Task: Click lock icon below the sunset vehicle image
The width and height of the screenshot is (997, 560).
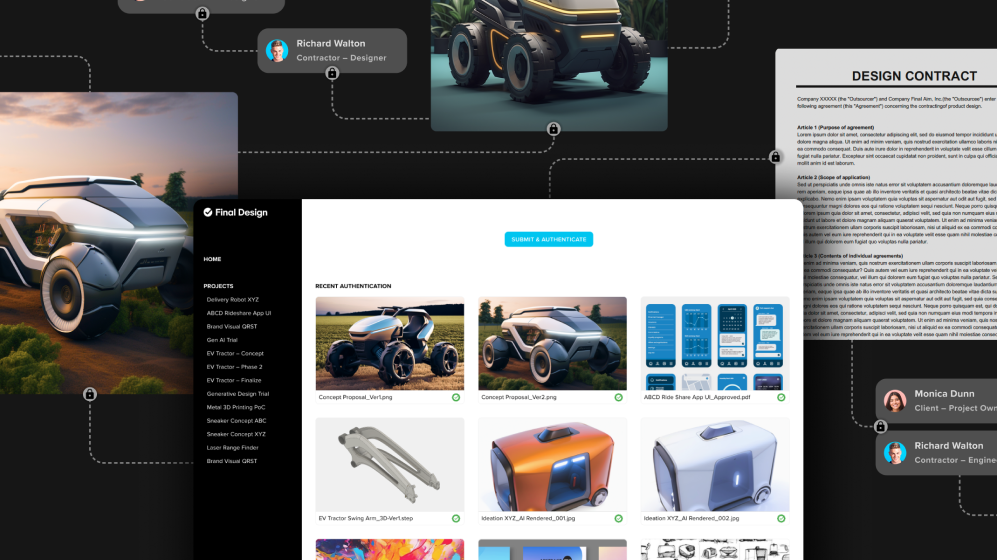Action: (x=90, y=394)
